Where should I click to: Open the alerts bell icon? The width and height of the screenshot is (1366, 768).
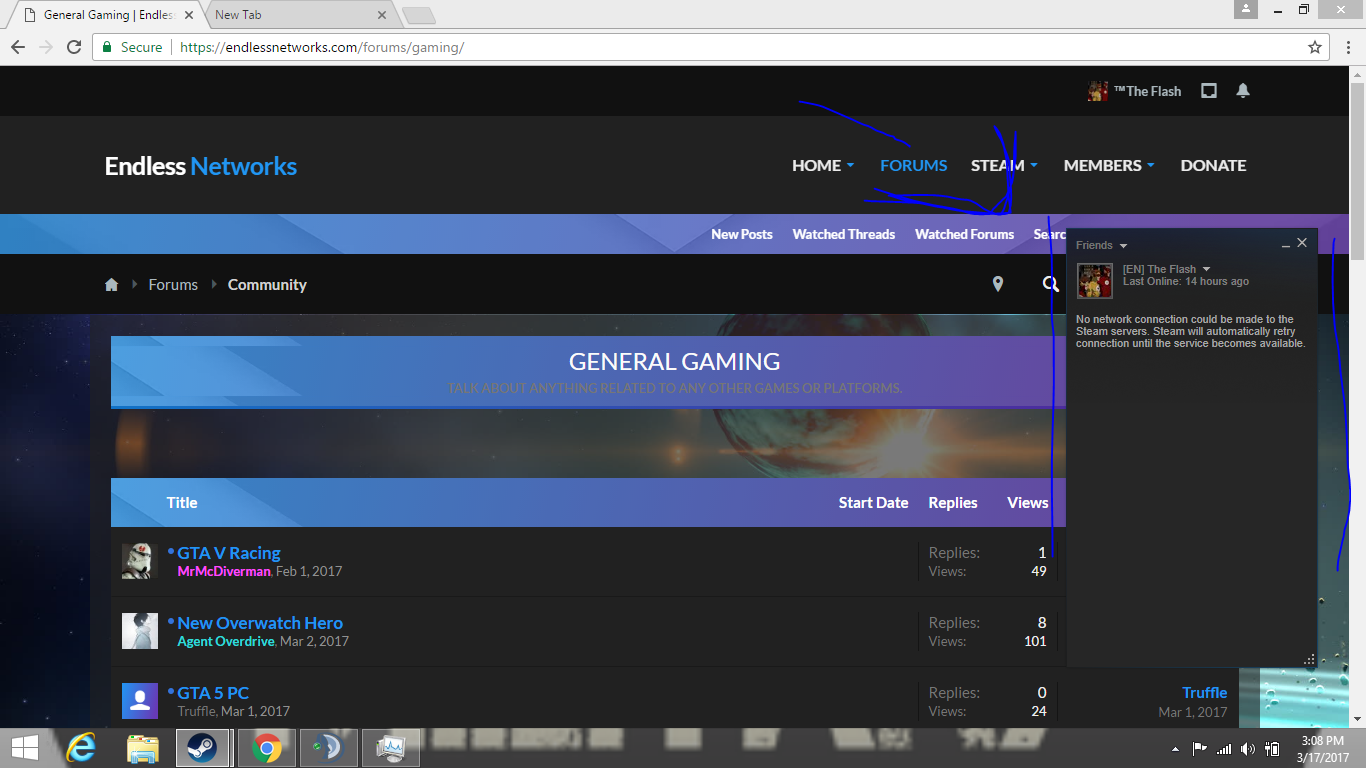1243,91
